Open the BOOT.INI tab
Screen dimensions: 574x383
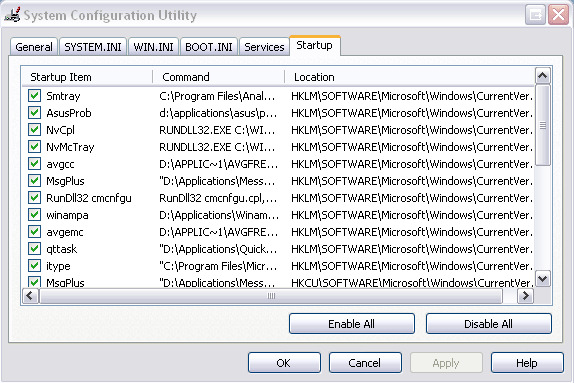[209, 47]
